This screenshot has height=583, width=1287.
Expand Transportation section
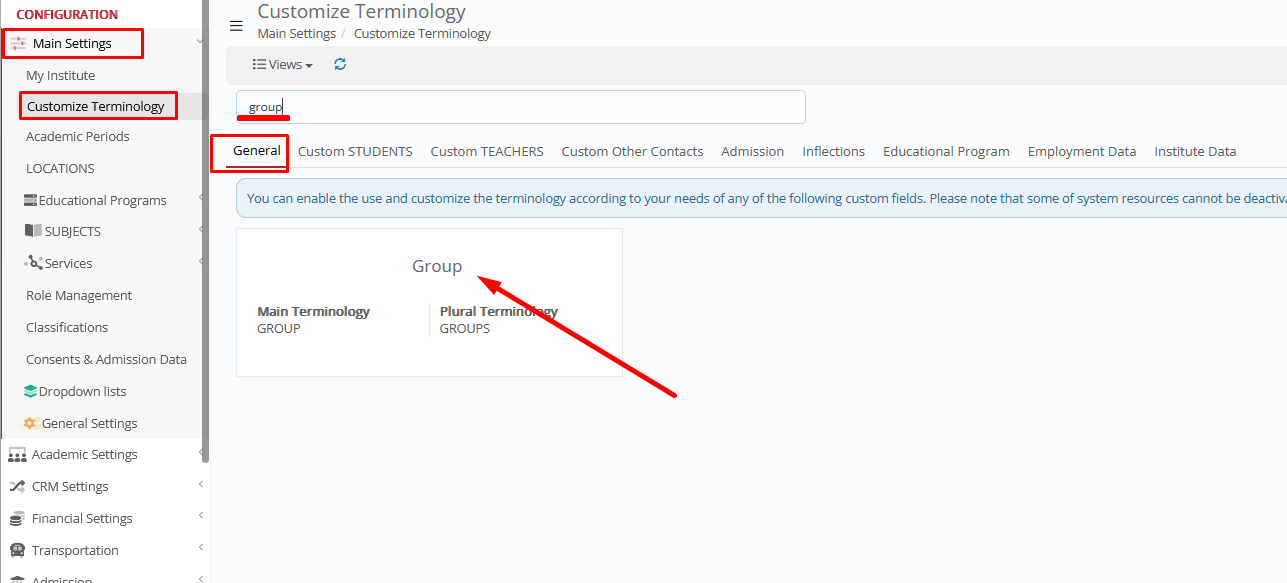click(x=75, y=550)
